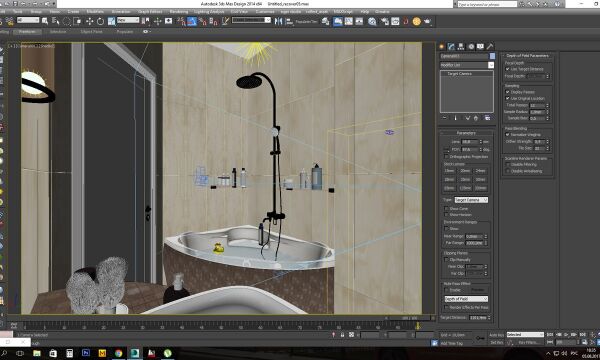Click the Auto Key button
This screenshot has width=600, height=360.
pyautogui.click(x=496, y=335)
